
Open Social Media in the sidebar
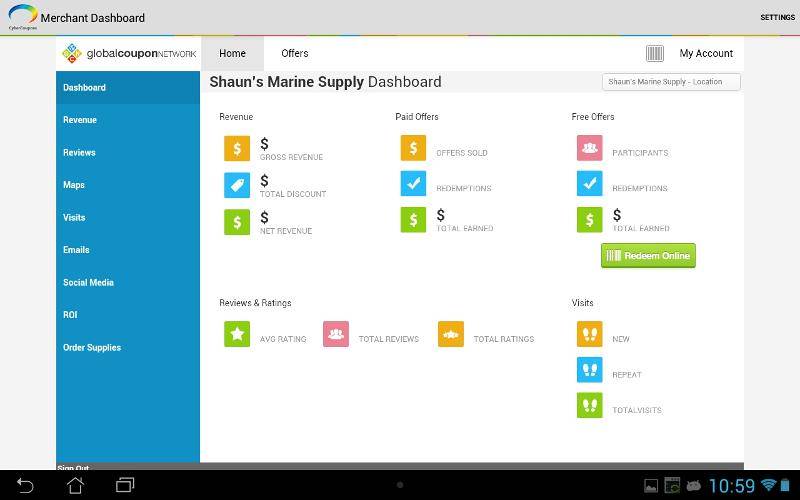pyautogui.click(x=128, y=282)
